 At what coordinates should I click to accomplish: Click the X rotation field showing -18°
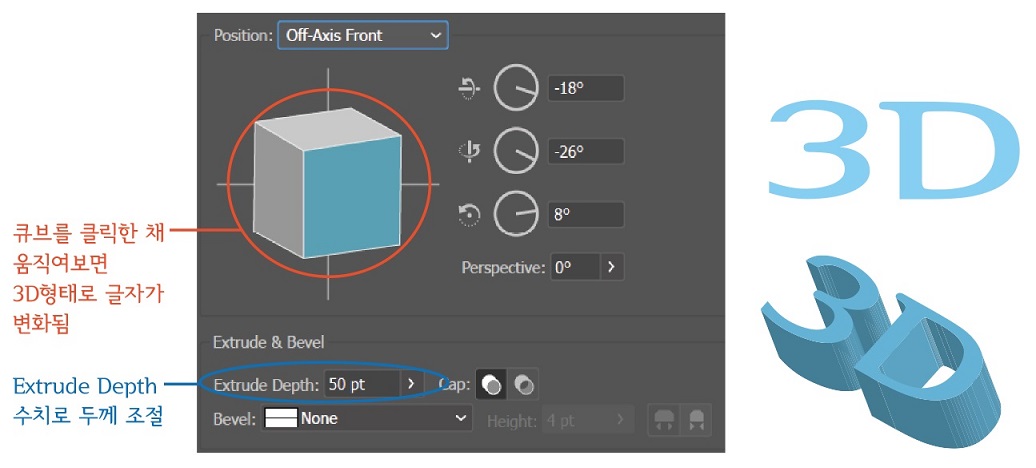pyautogui.click(x=586, y=89)
